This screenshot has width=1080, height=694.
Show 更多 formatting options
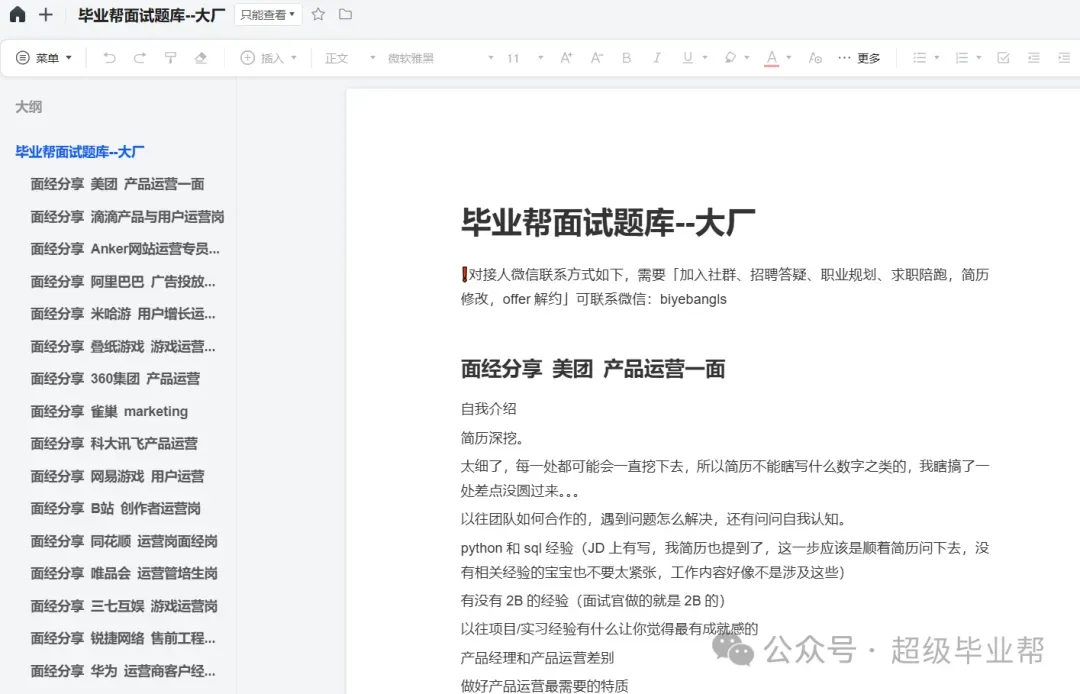tap(859, 58)
